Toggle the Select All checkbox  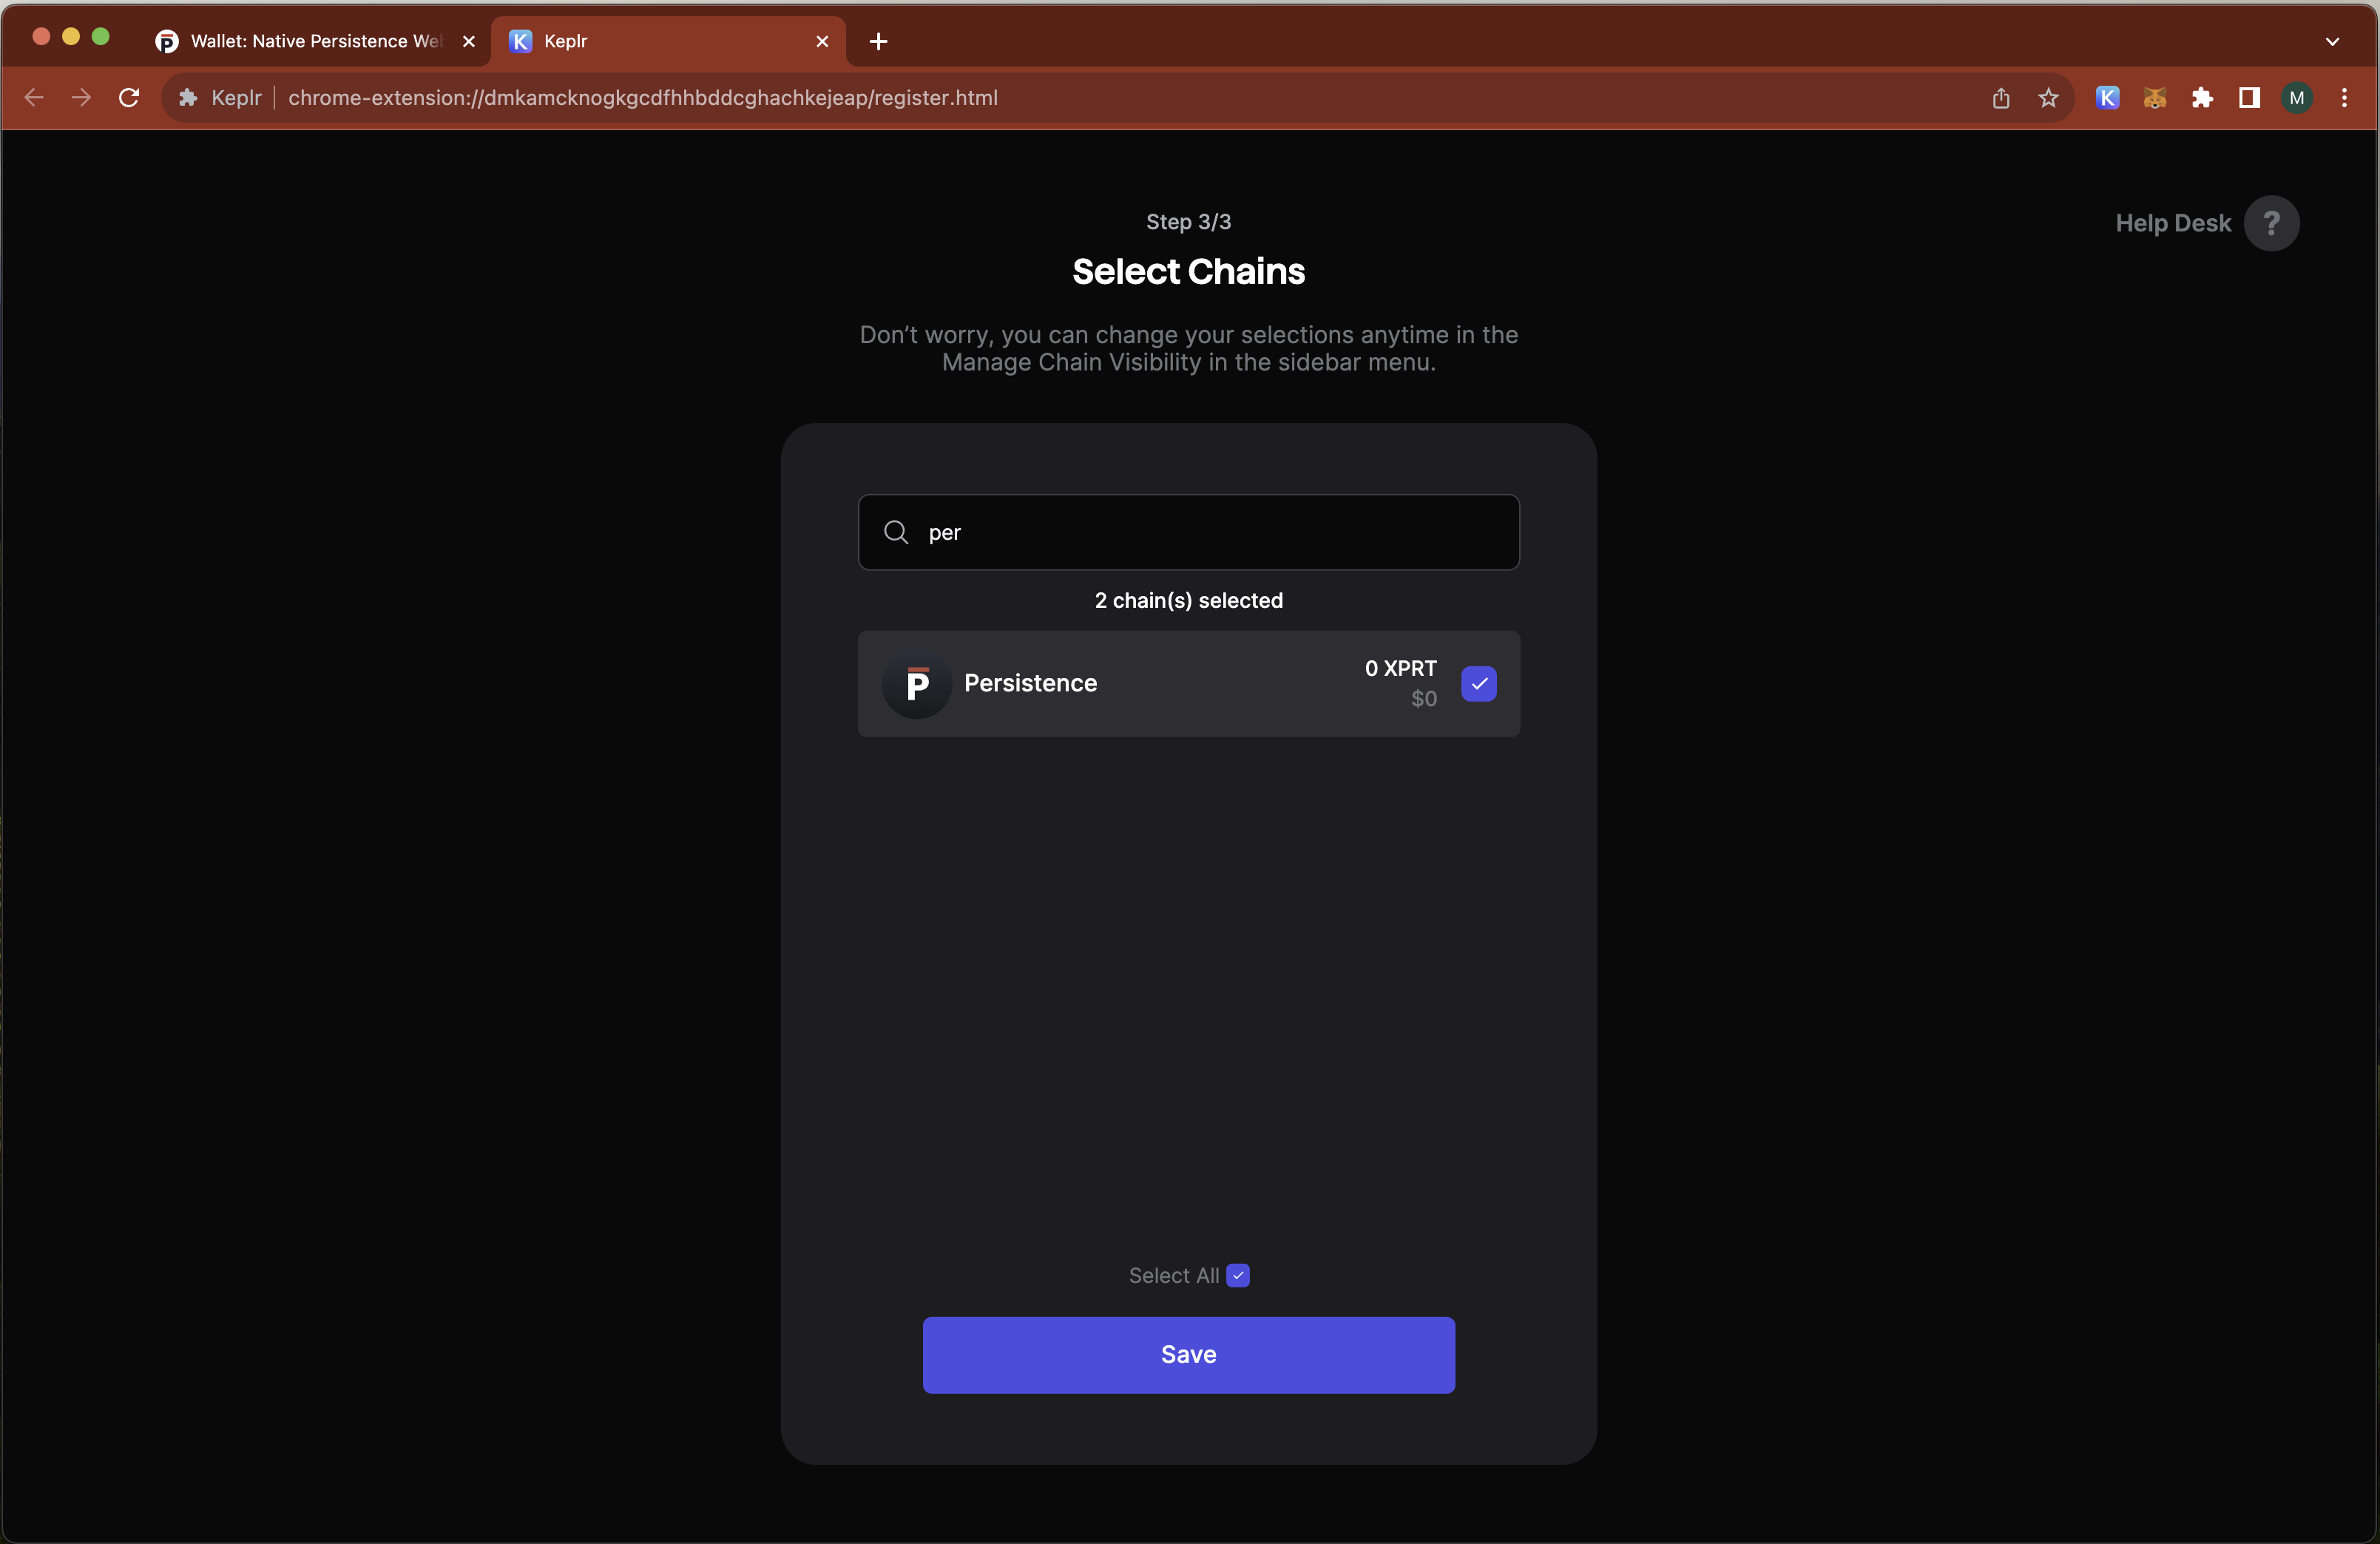(1238, 1275)
